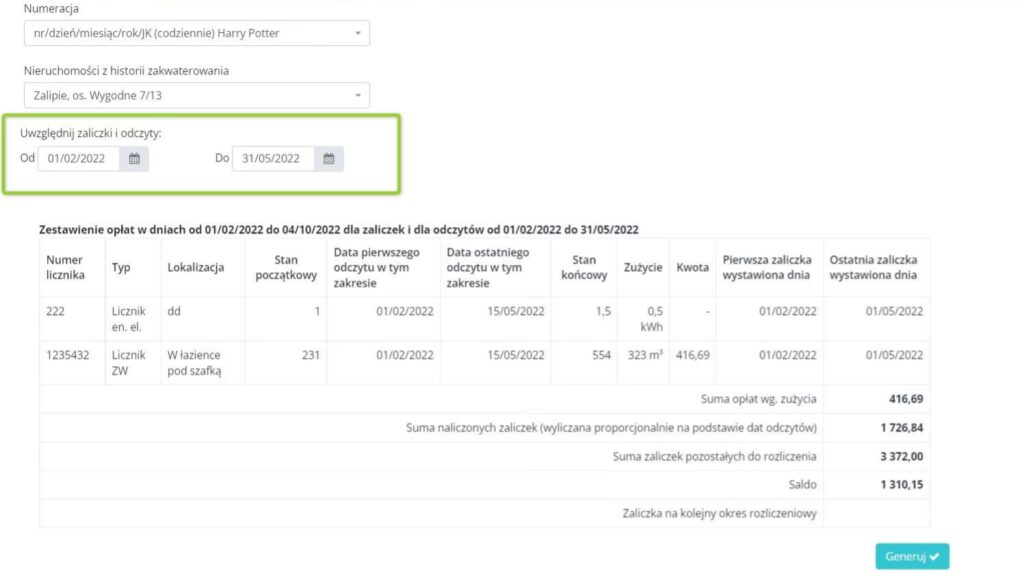Open the calendar picker for Od date

134,158
